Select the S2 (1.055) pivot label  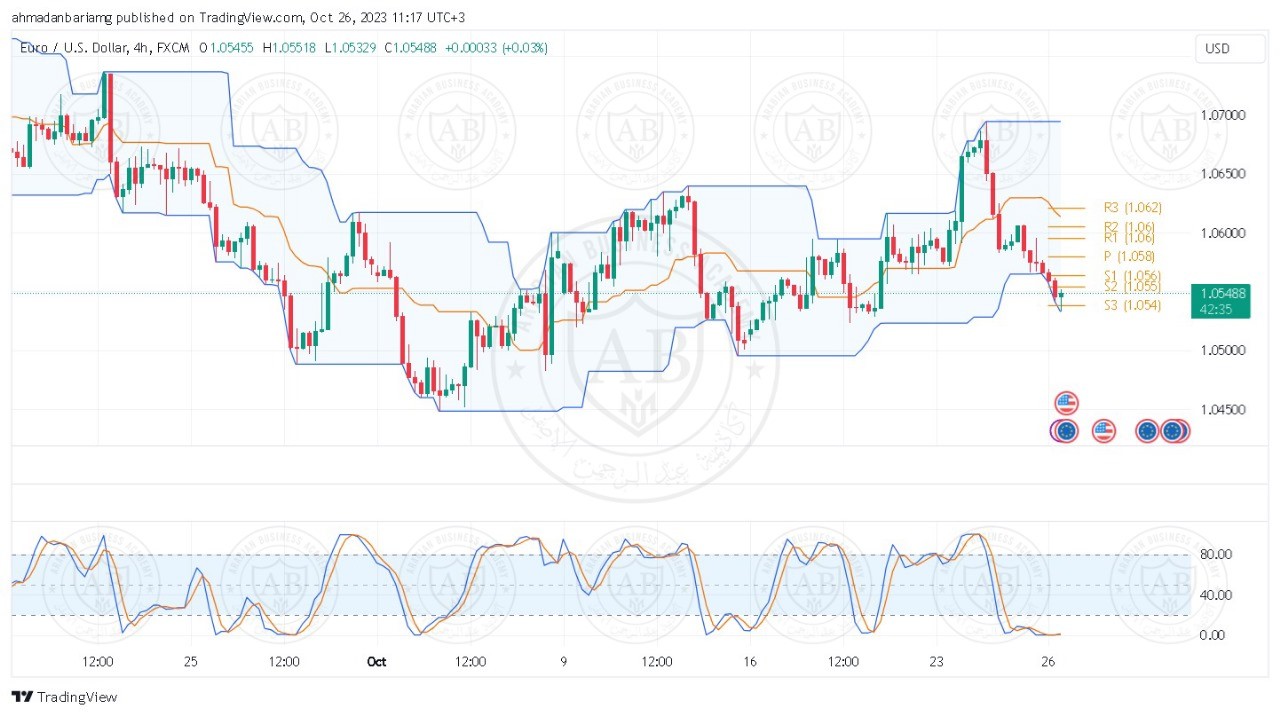(x=1132, y=287)
